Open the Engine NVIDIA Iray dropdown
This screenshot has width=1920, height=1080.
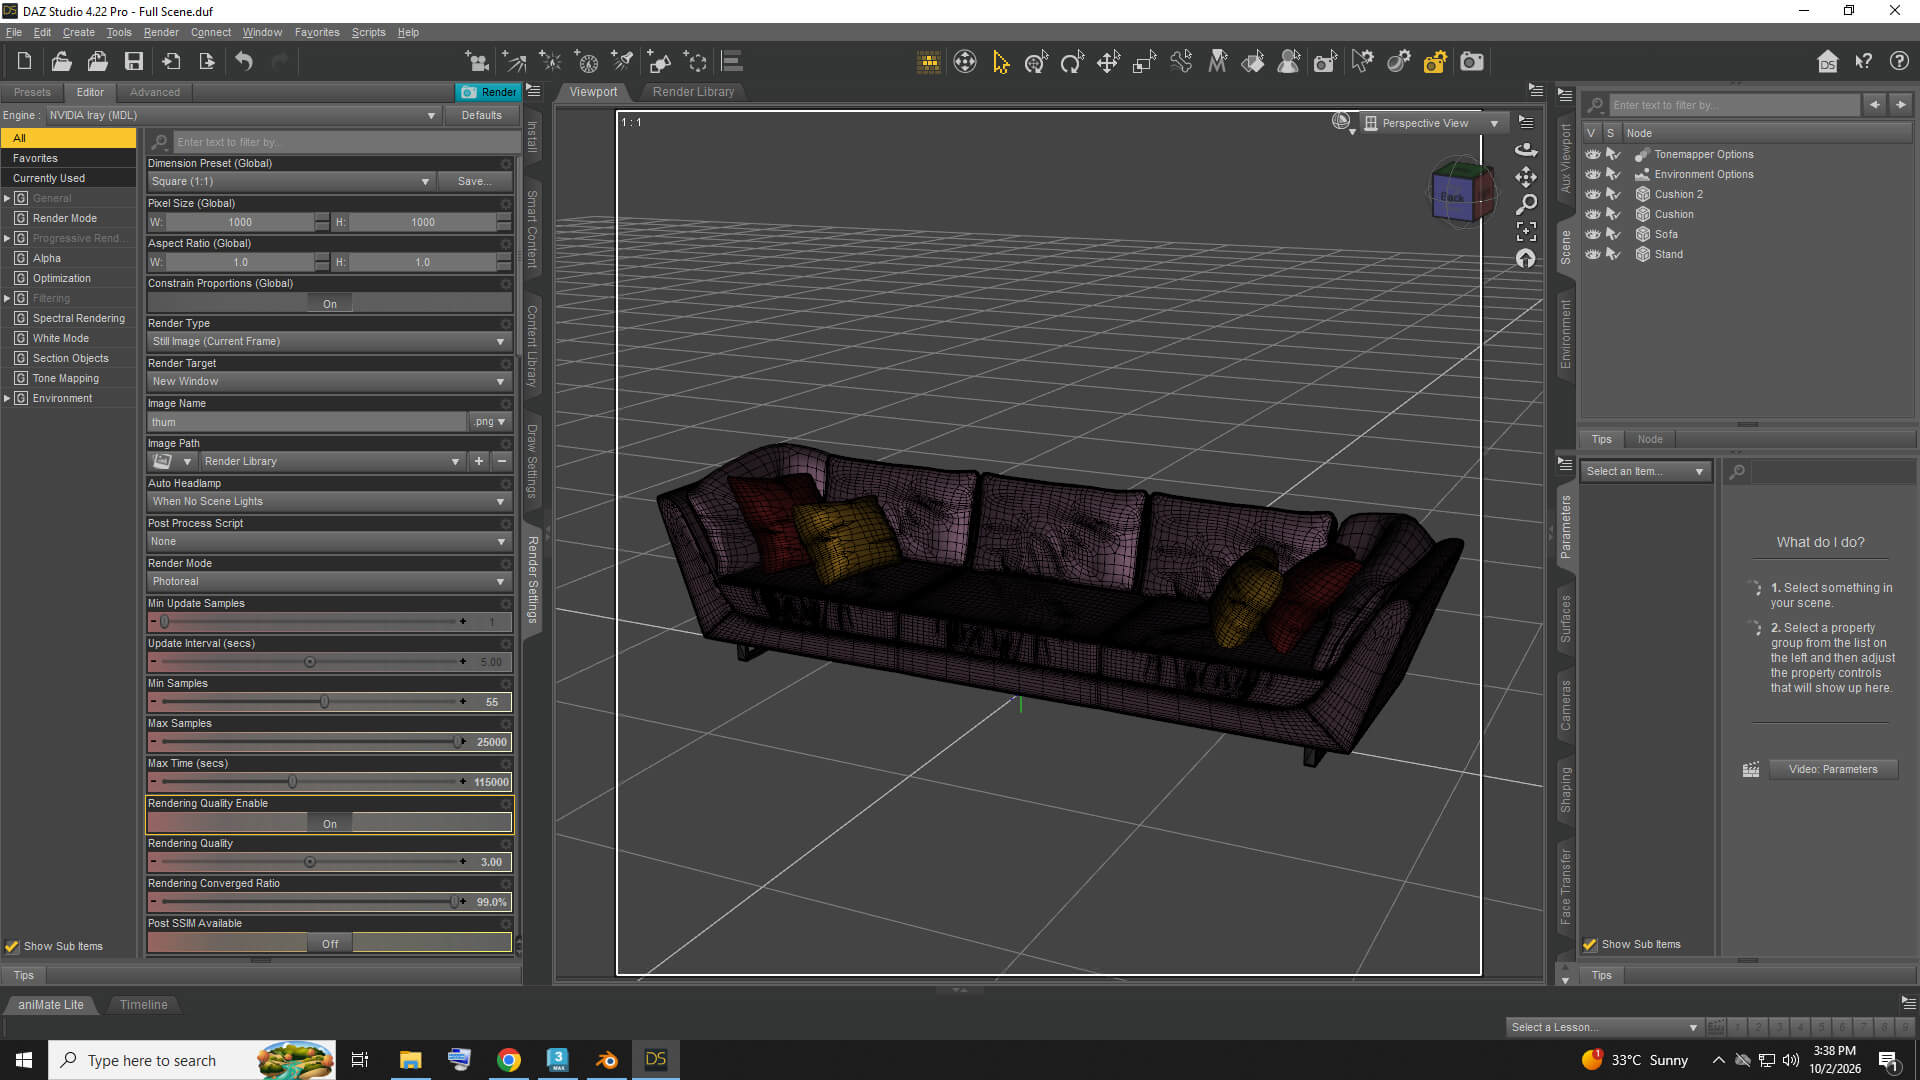point(242,115)
